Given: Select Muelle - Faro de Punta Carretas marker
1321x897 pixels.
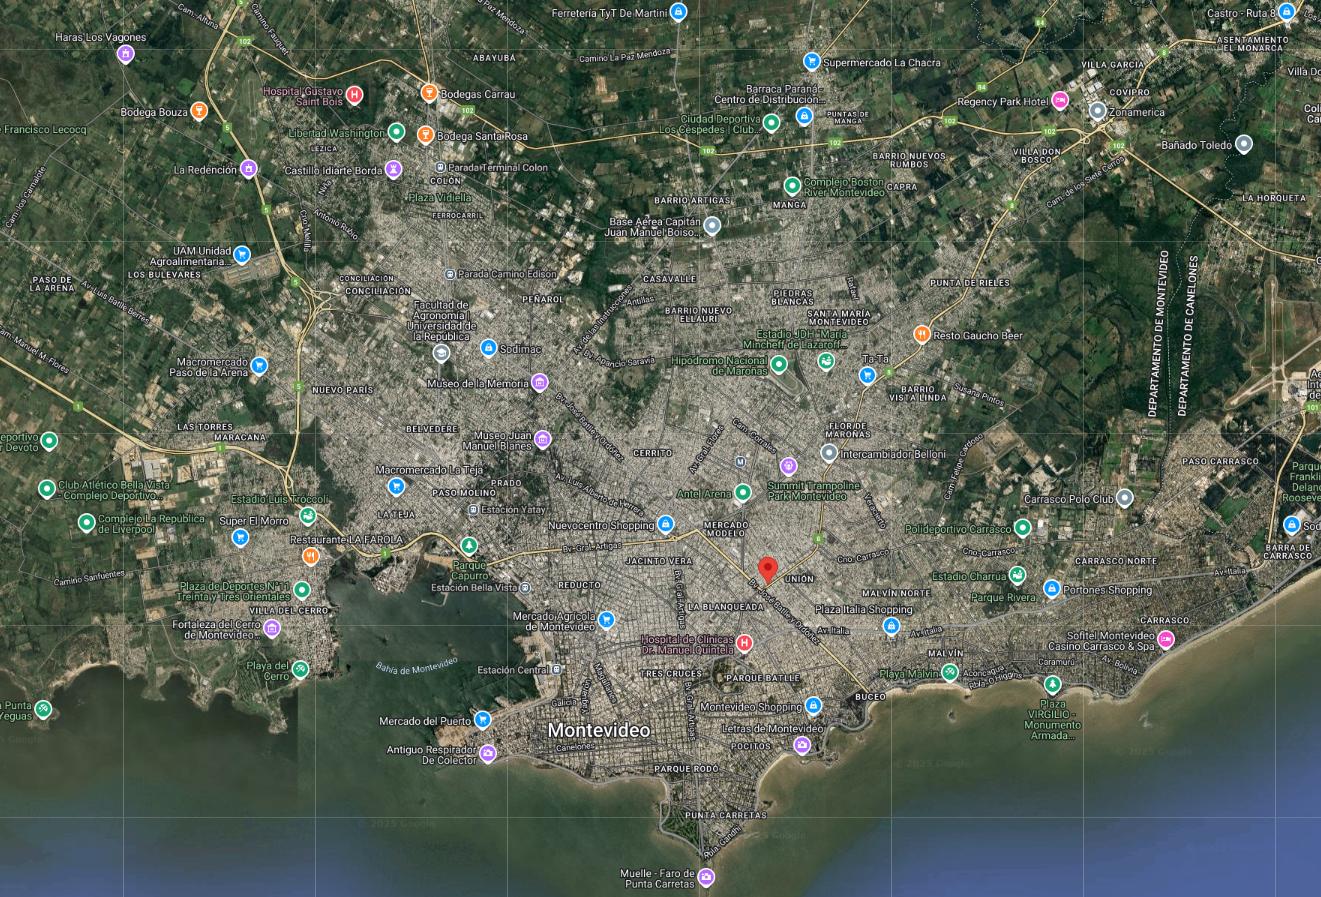Looking at the screenshot, I should (x=707, y=878).
